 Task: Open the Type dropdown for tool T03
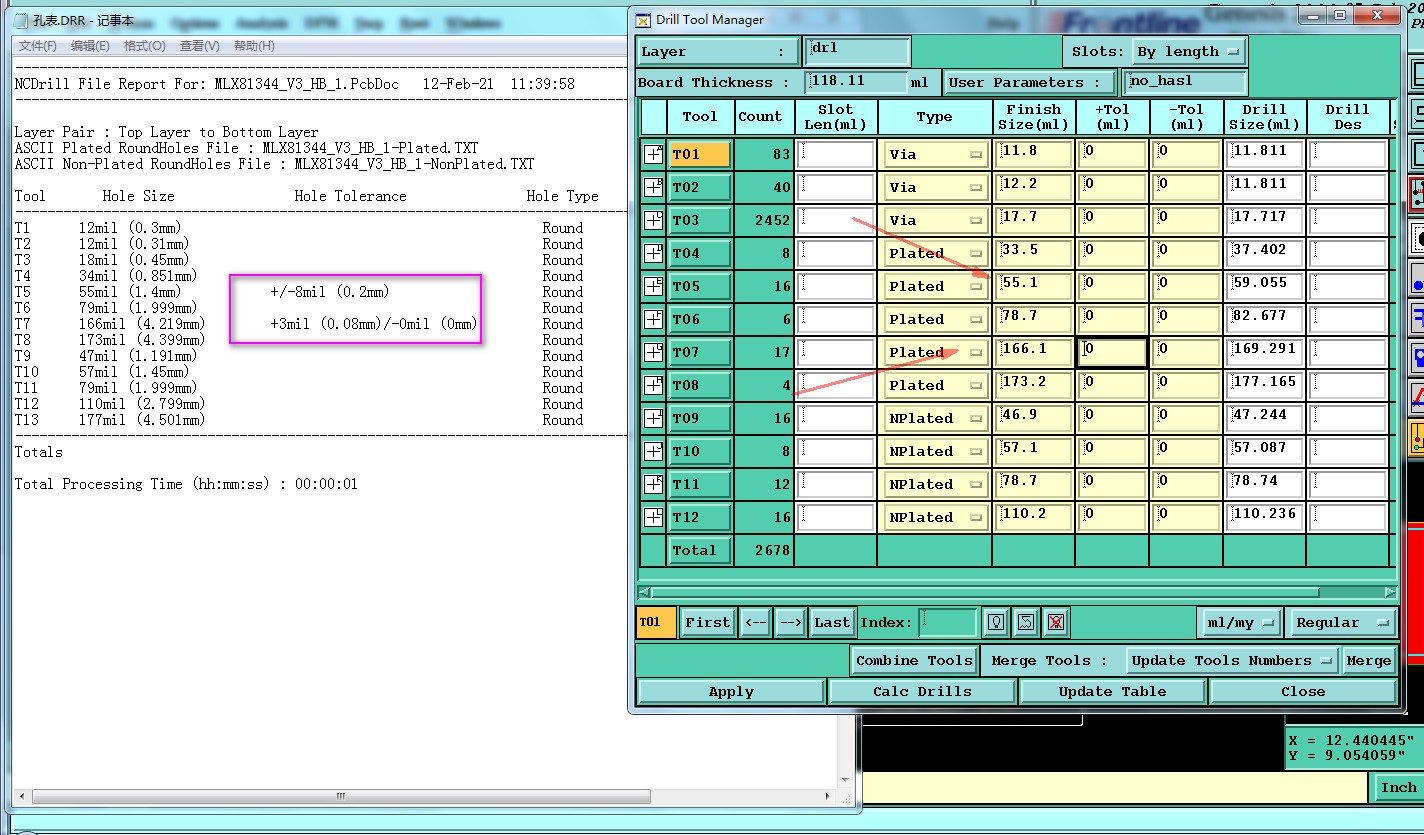[934, 221]
